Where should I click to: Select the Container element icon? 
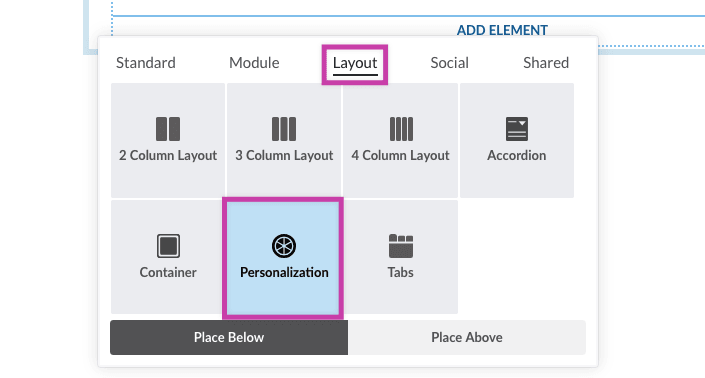pos(168,246)
